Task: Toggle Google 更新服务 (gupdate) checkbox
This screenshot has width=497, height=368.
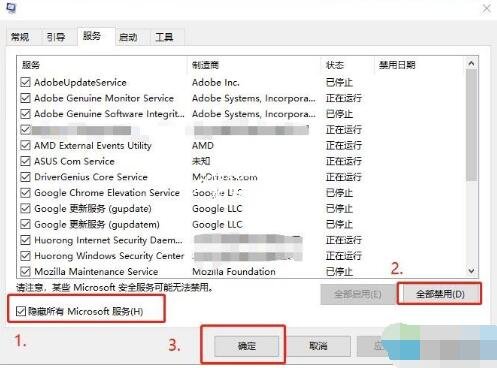Action: tap(26, 208)
